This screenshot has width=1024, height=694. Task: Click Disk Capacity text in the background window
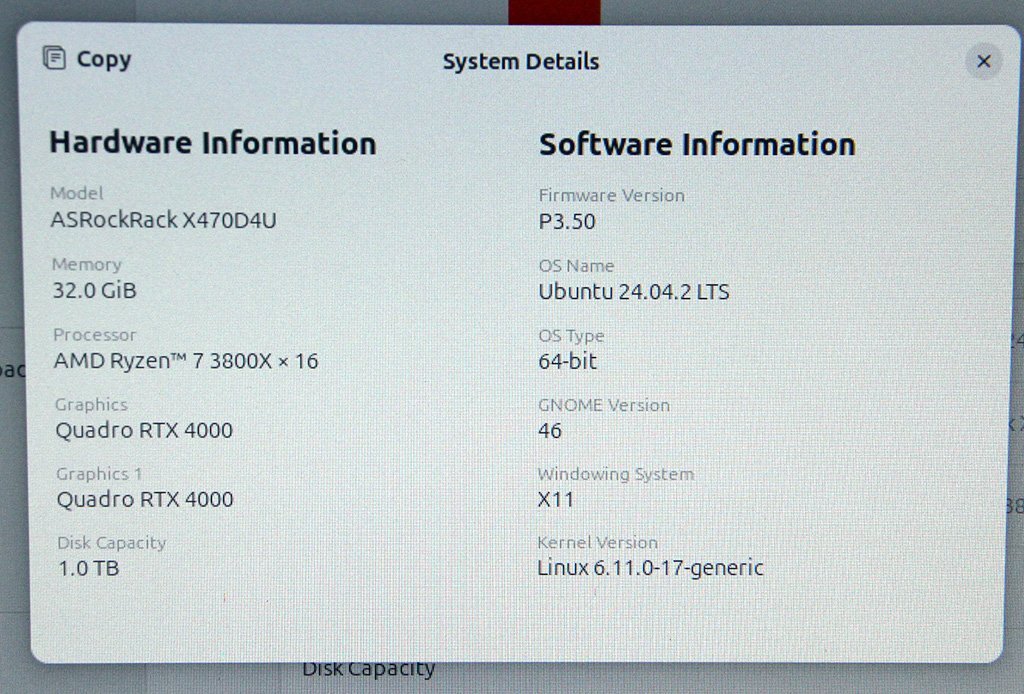coord(368,670)
